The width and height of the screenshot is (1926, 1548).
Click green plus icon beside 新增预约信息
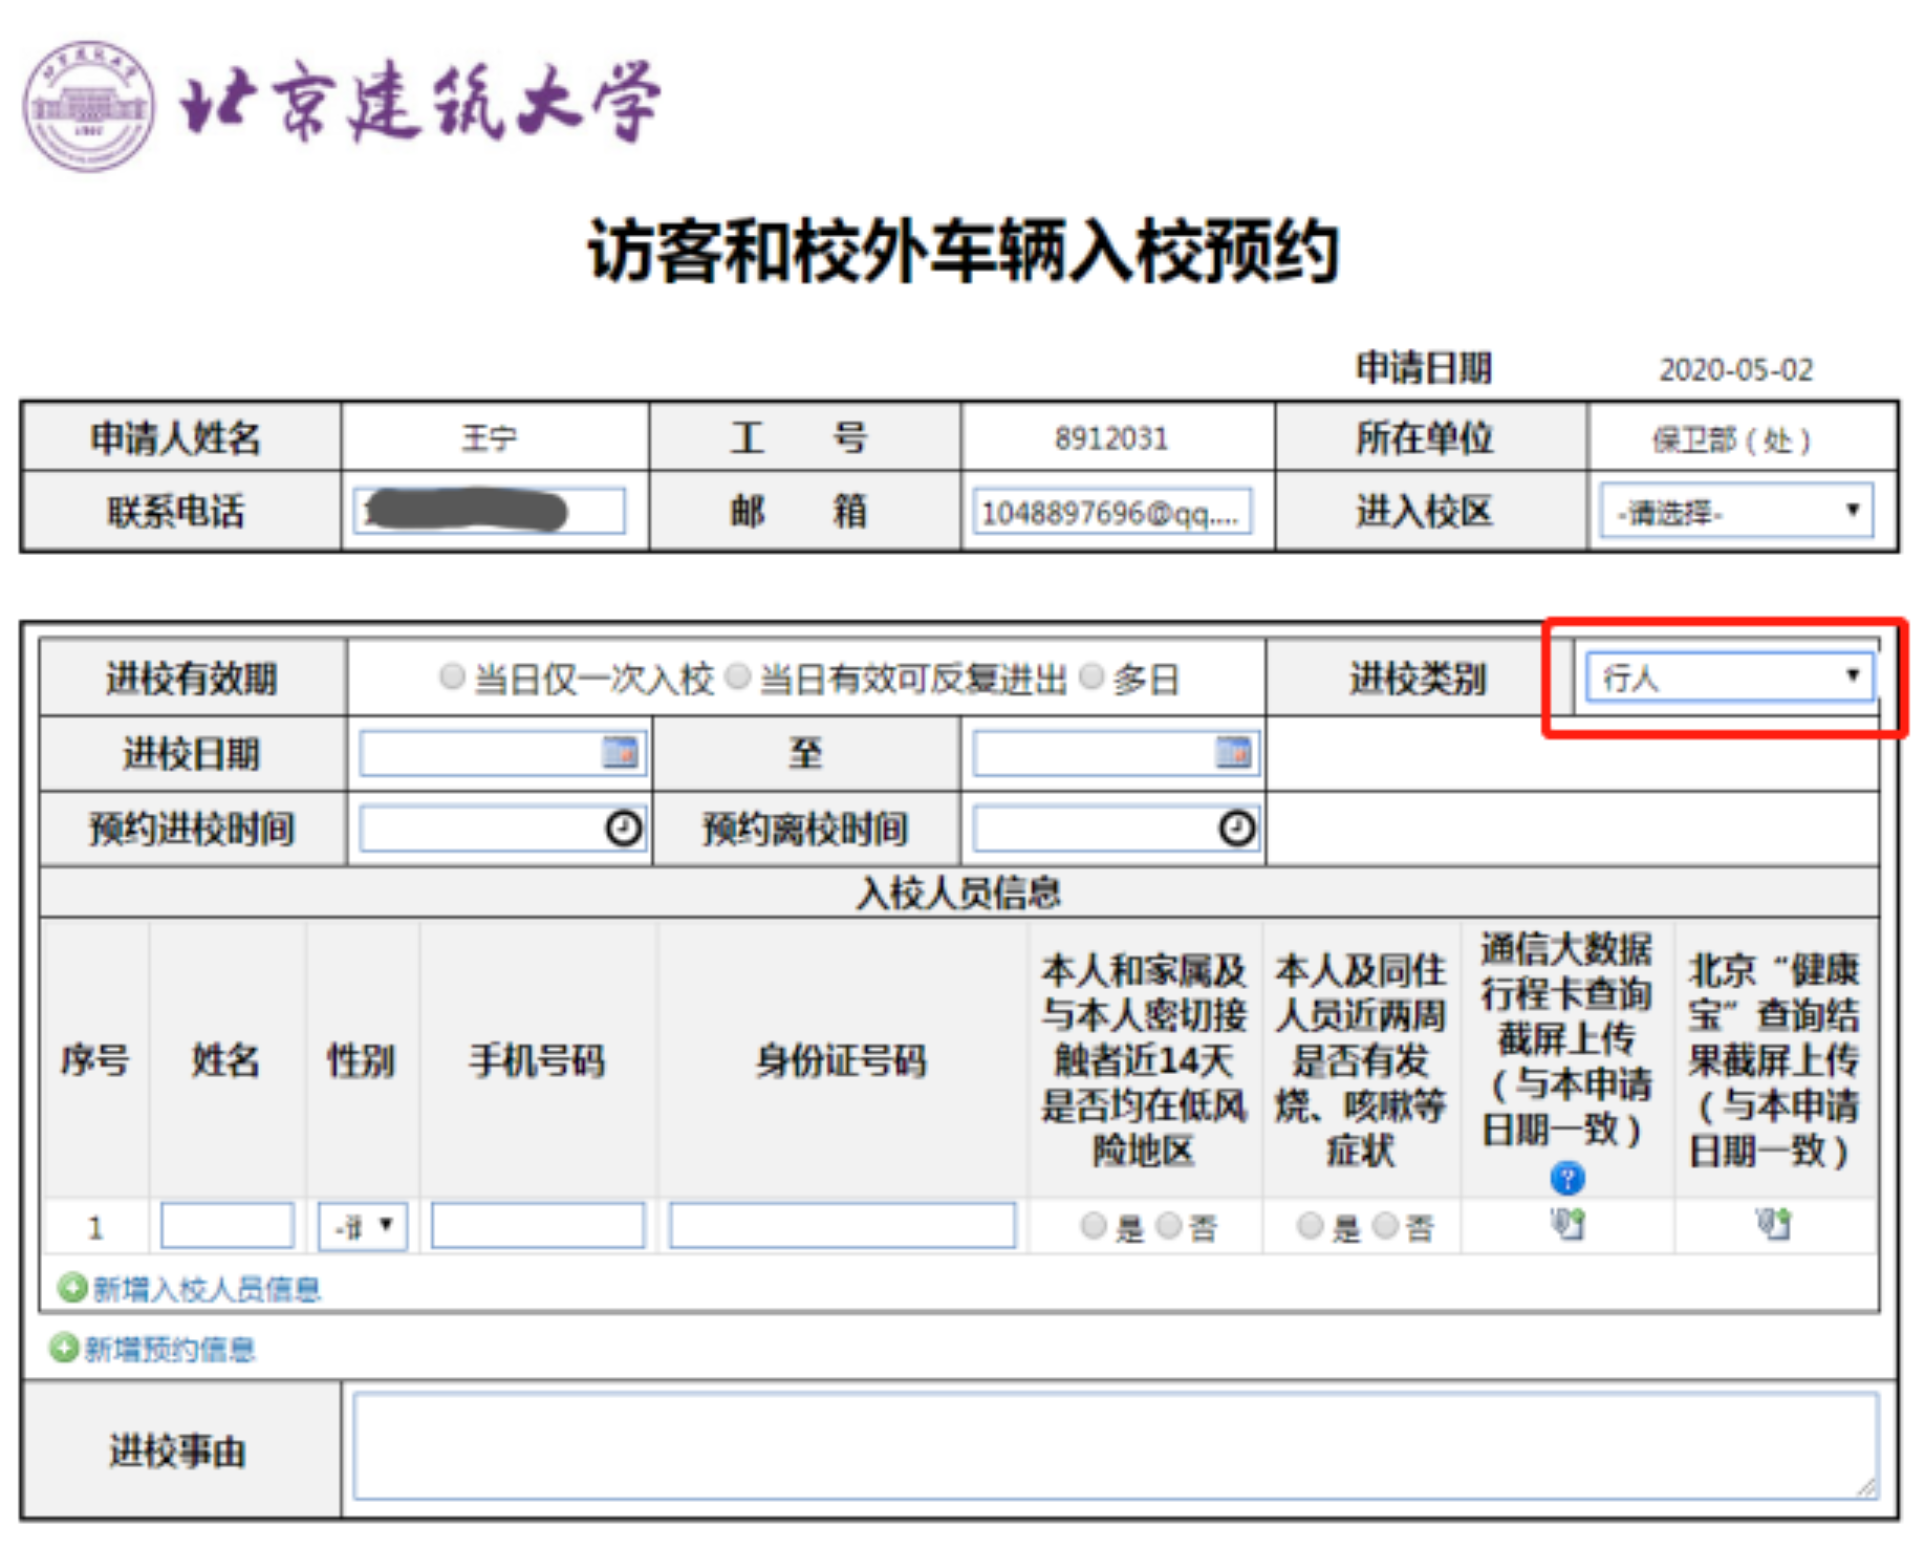(x=63, y=1348)
